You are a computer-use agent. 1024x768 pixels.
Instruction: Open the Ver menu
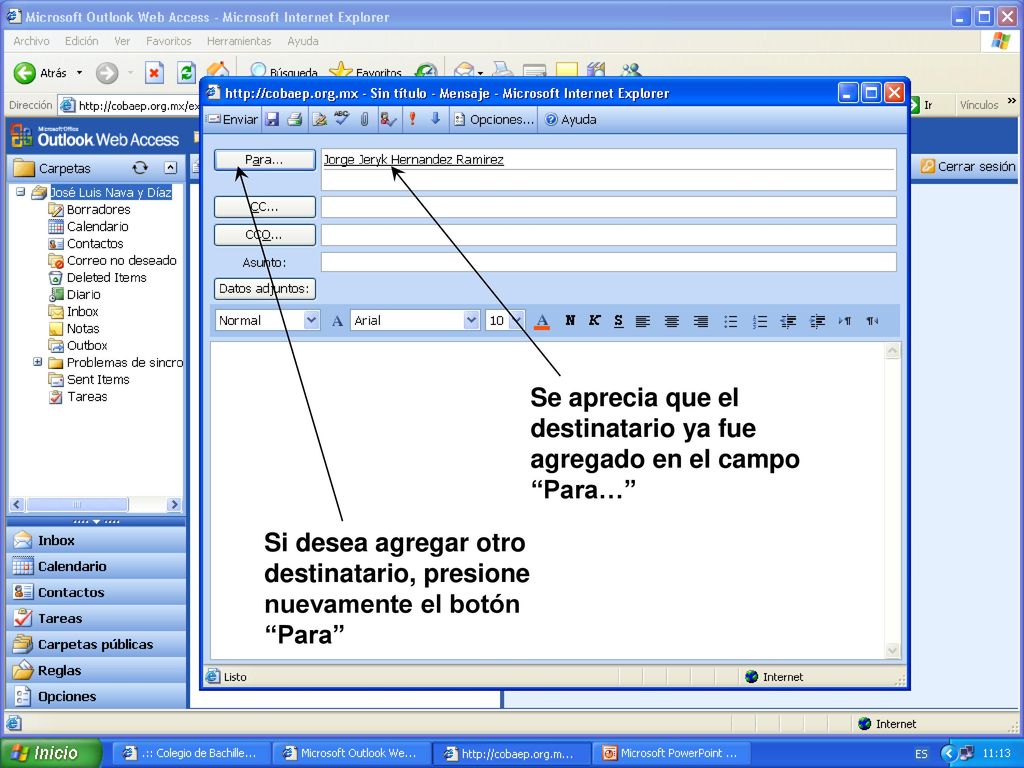coord(122,41)
